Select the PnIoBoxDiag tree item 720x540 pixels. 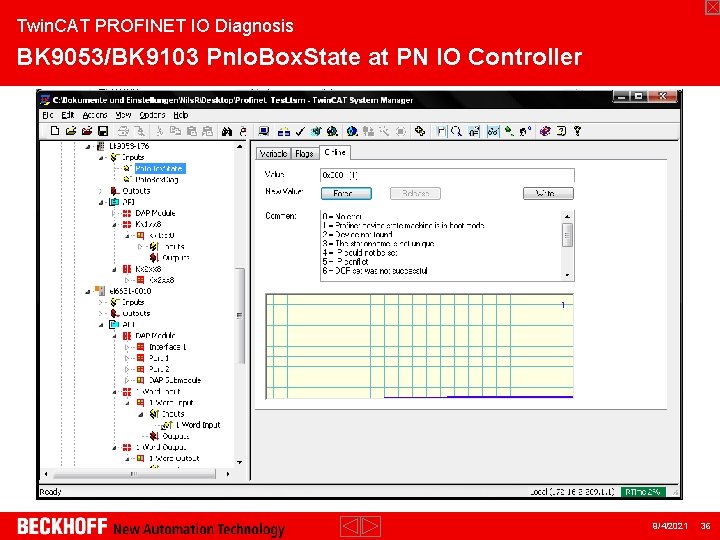point(157,180)
